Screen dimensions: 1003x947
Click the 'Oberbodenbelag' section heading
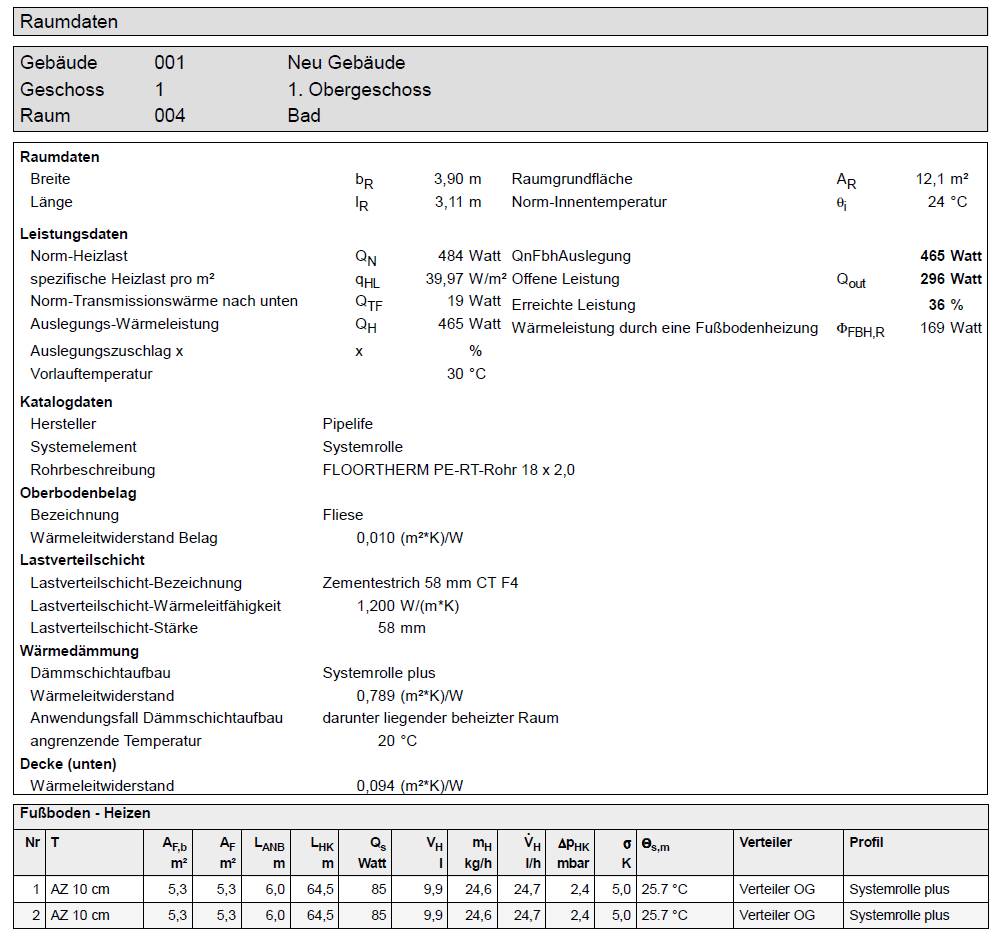78,493
